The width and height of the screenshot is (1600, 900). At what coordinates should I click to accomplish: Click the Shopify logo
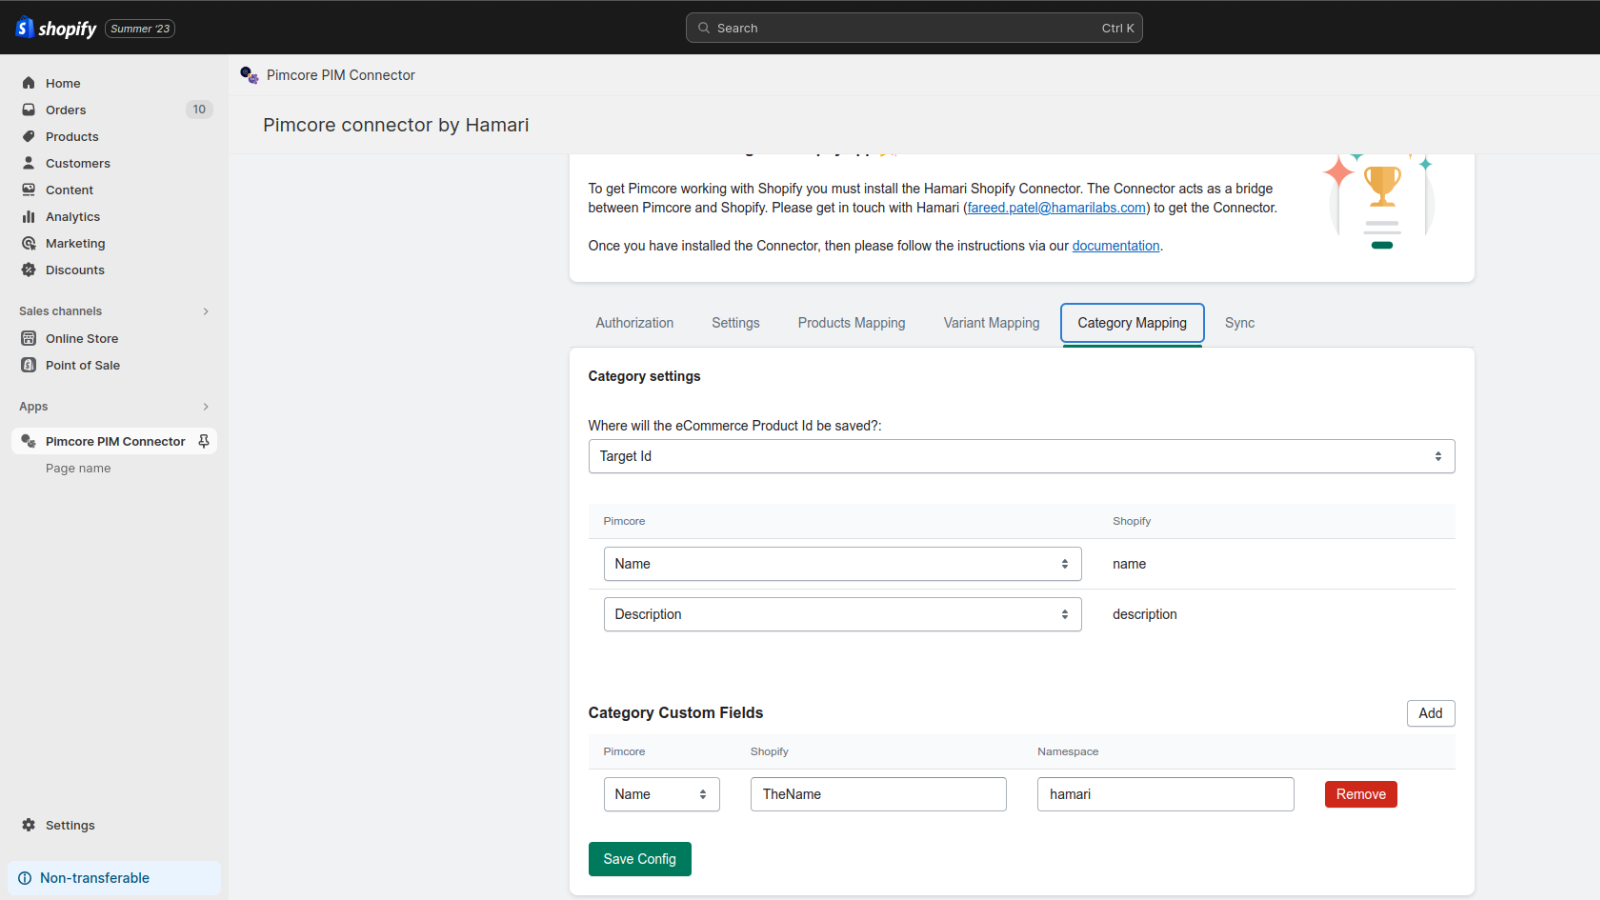56,28
